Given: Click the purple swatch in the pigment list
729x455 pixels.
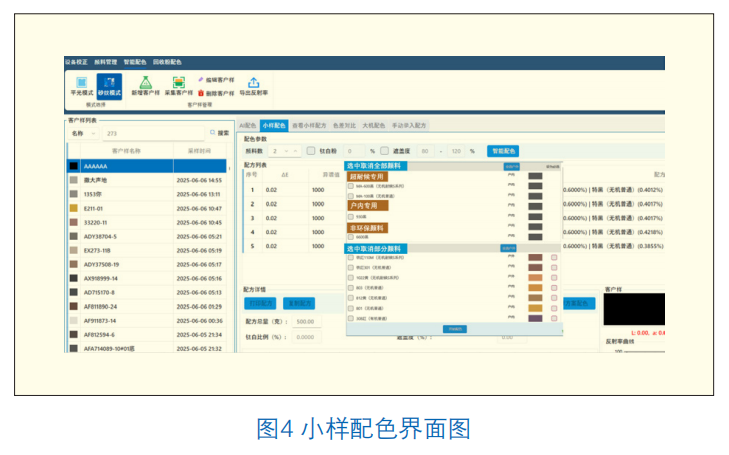Looking at the screenshot, I should 535,318.
